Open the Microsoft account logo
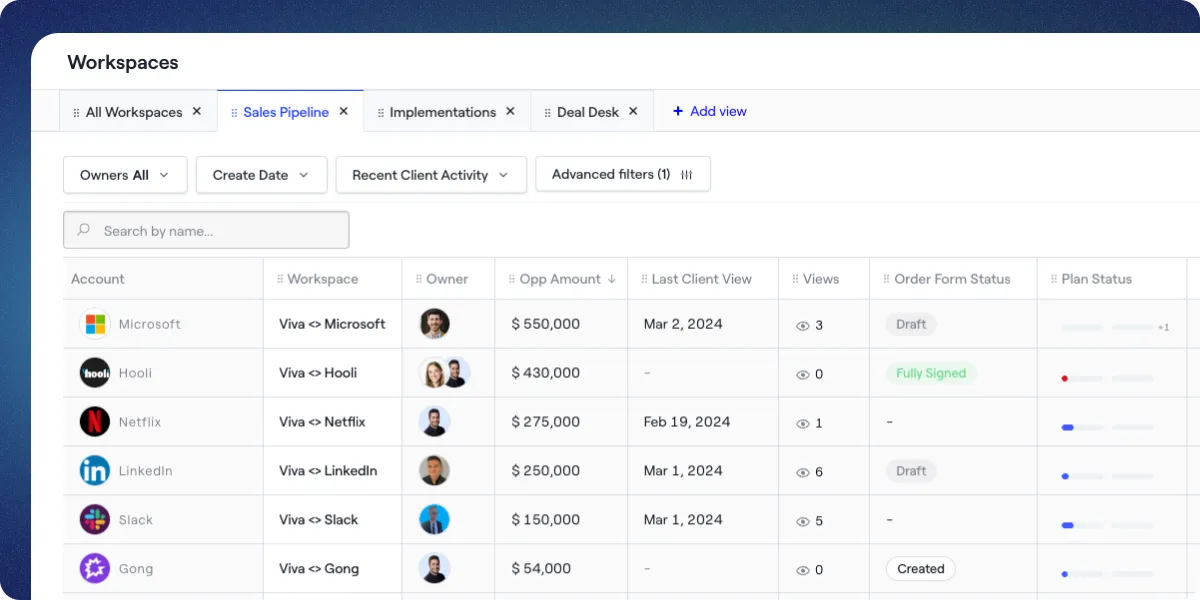The height and width of the screenshot is (600, 1200). pyautogui.click(x=95, y=324)
